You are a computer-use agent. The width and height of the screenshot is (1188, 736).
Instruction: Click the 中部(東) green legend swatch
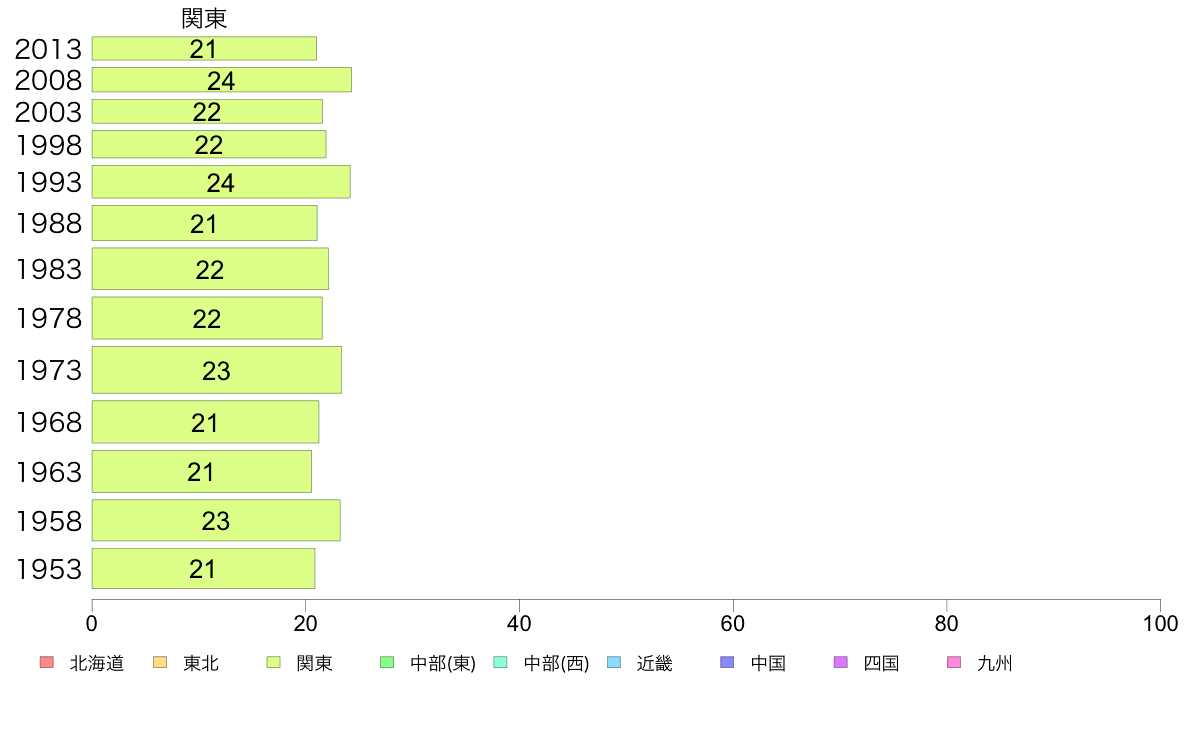[x=386, y=662]
